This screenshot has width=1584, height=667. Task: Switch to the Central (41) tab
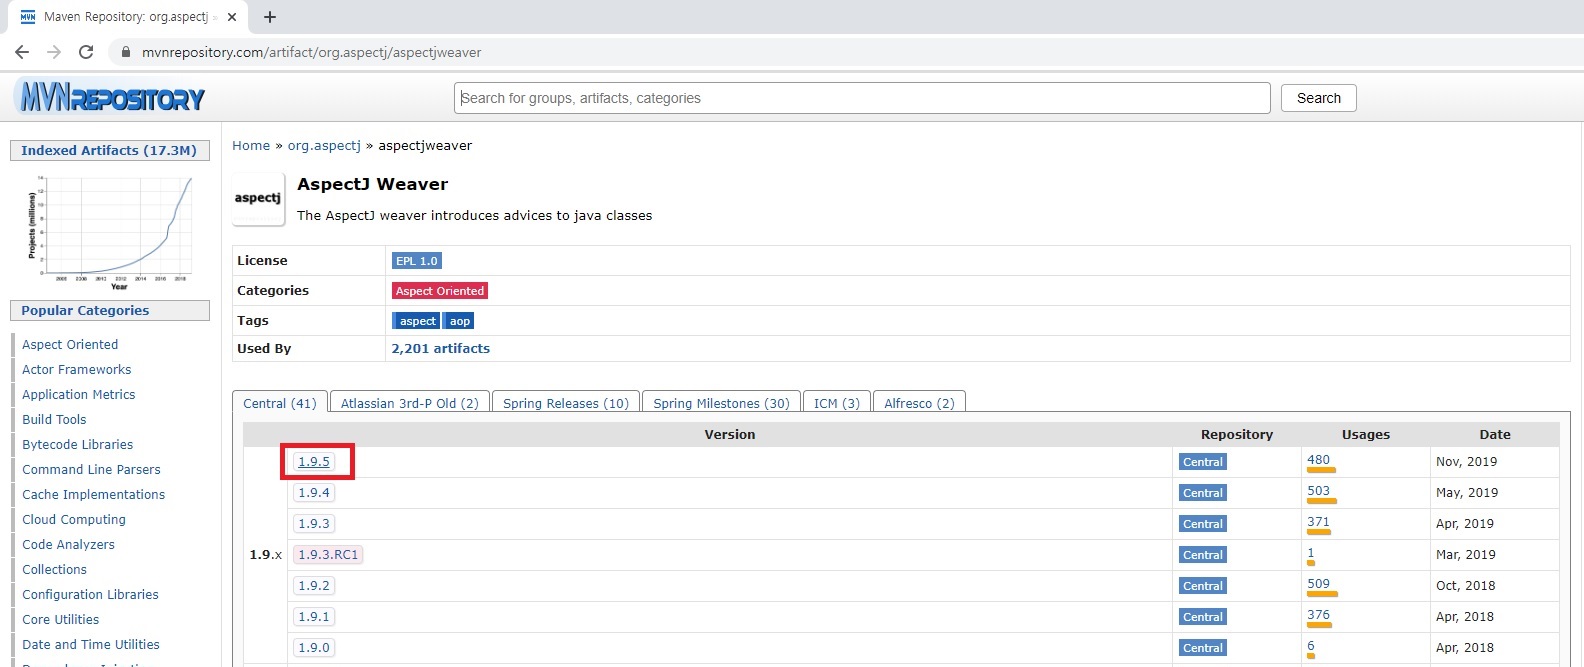(280, 403)
